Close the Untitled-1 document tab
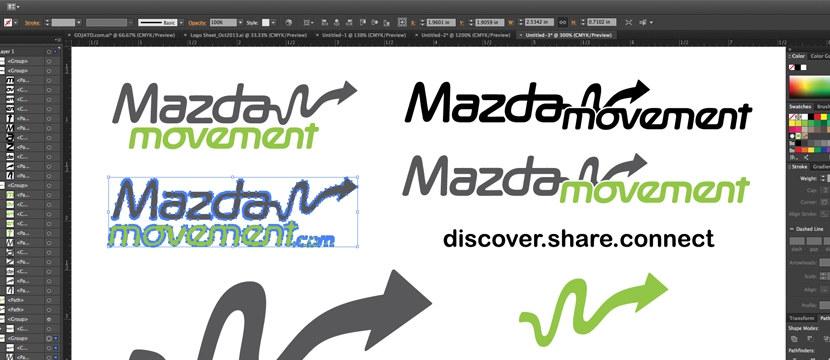830x360 pixels. coord(317,35)
